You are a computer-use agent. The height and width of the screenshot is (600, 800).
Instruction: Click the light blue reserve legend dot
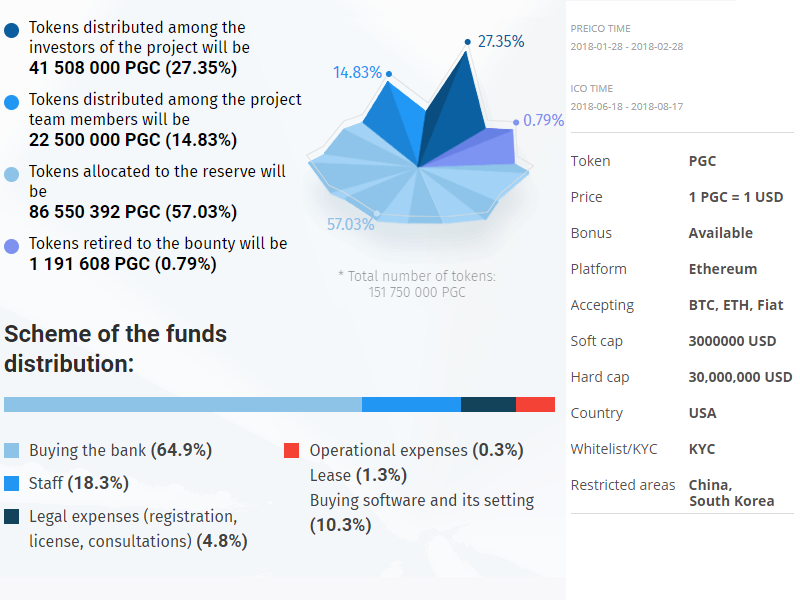pyautogui.click(x=12, y=174)
